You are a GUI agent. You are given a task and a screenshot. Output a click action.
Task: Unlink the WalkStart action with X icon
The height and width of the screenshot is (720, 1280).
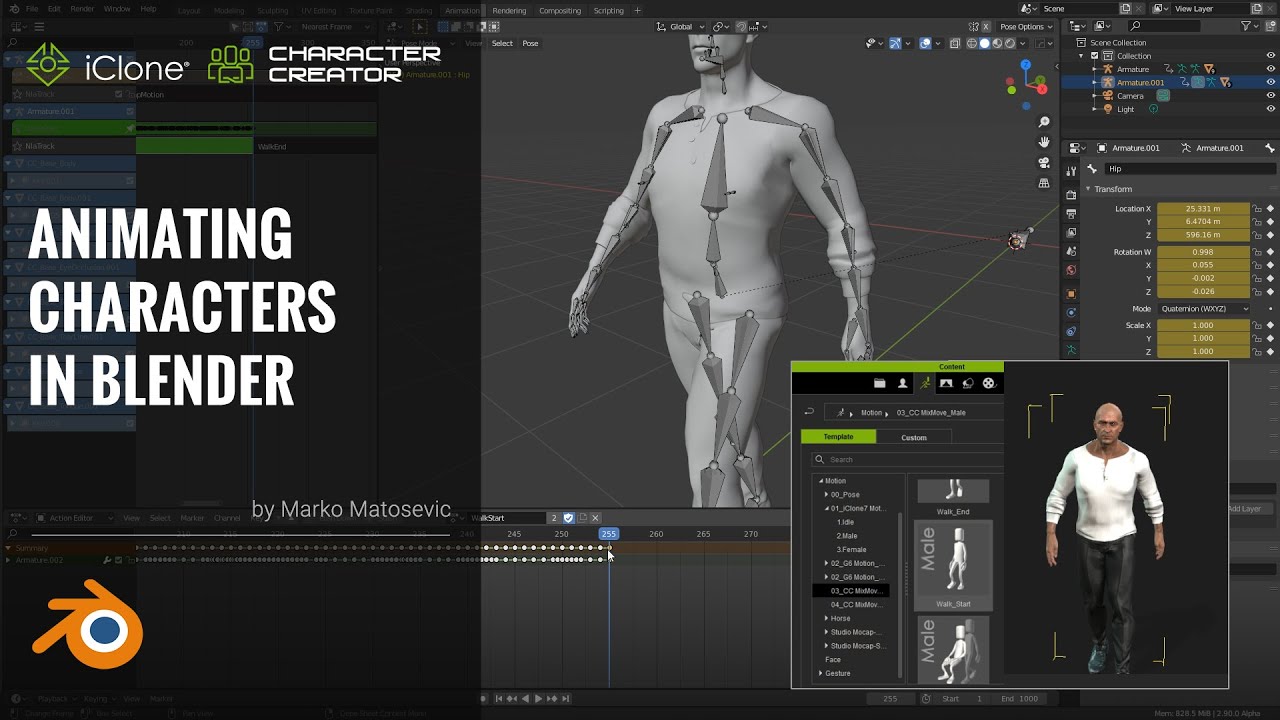point(595,518)
